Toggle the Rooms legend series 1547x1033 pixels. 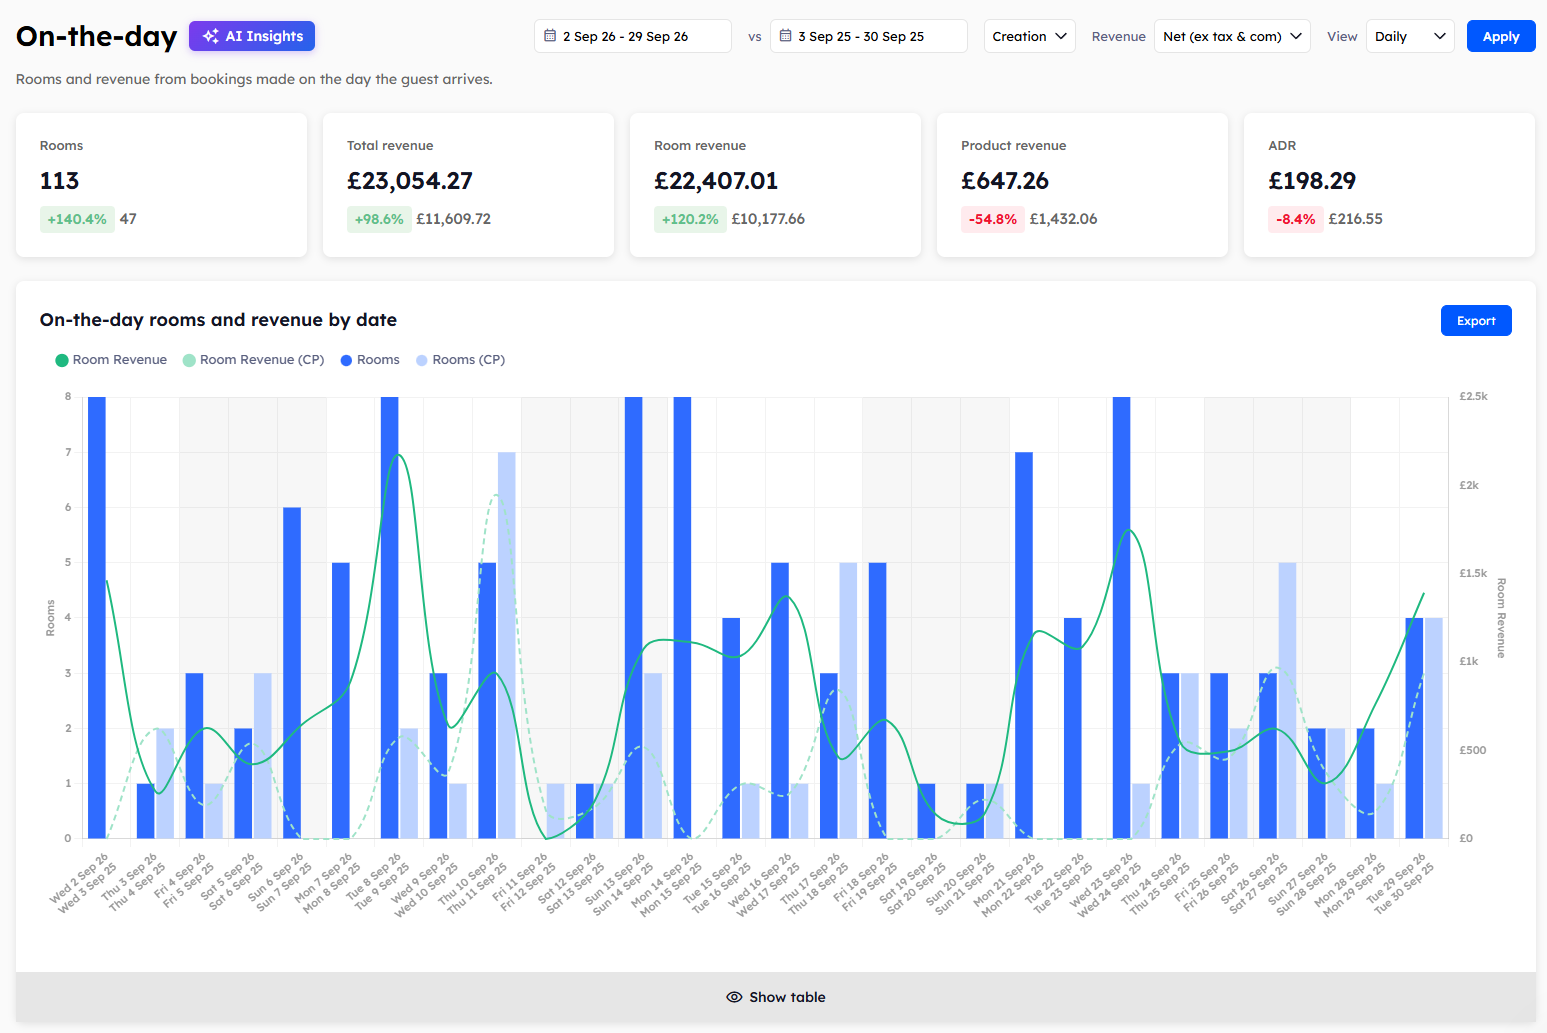click(370, 360)
